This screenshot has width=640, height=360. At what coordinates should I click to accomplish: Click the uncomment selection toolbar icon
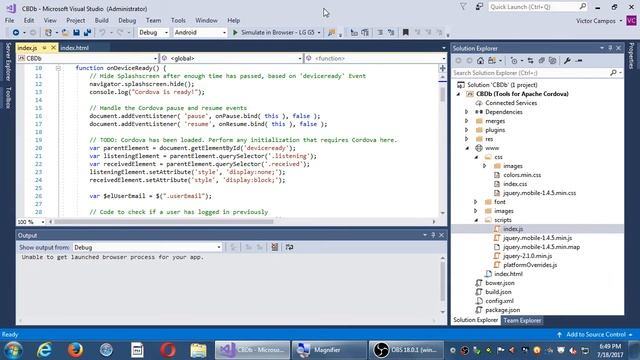pyautogui.click(x=391, y=32)
